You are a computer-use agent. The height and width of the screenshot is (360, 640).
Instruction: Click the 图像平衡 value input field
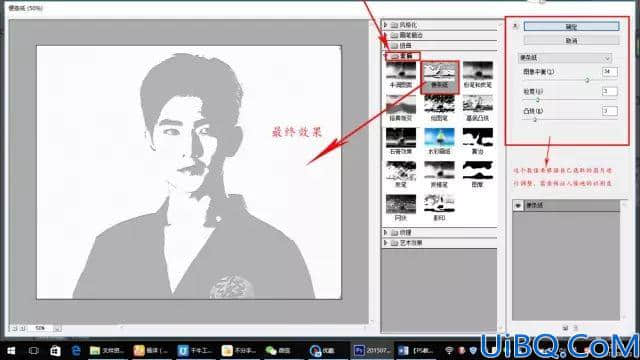609,71
